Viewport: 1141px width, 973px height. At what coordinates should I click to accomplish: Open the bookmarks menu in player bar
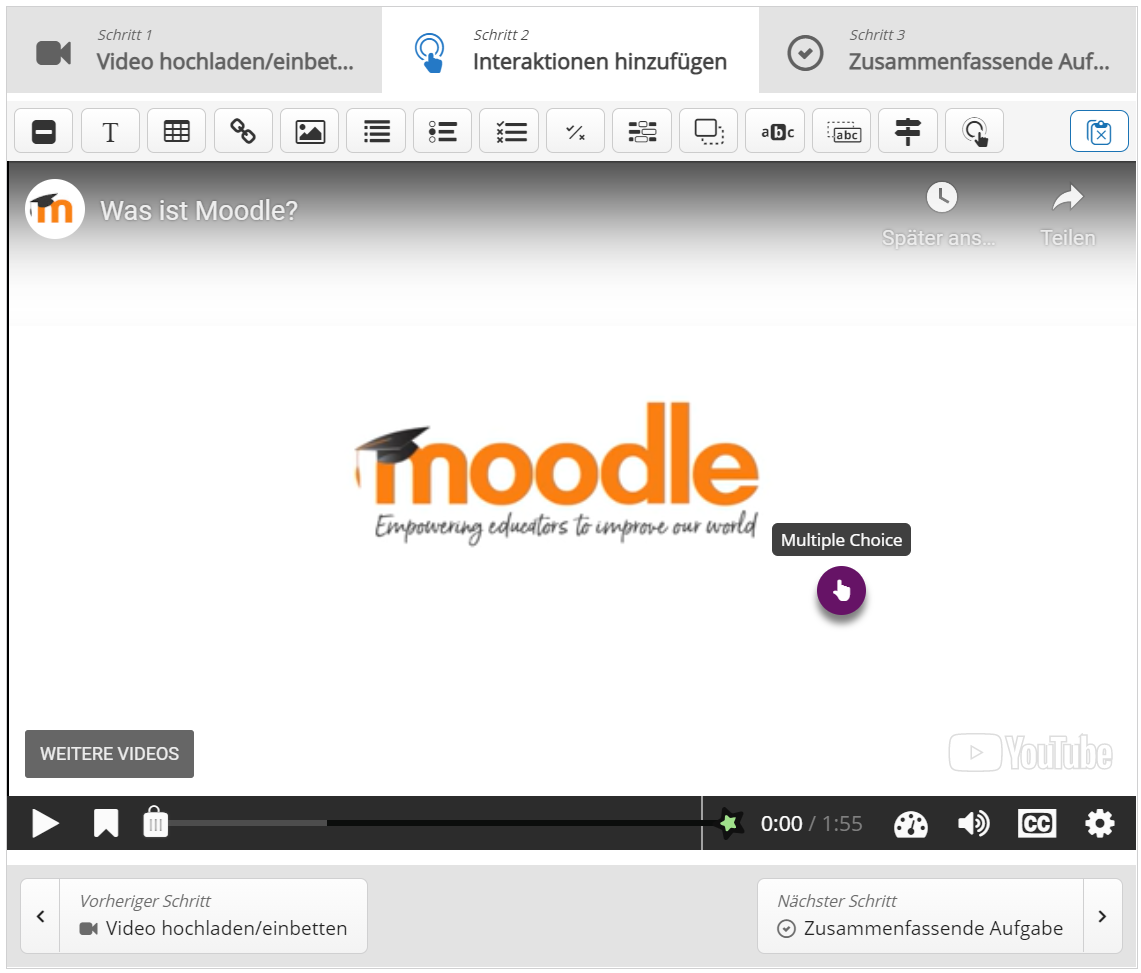[x=106, y=823]
